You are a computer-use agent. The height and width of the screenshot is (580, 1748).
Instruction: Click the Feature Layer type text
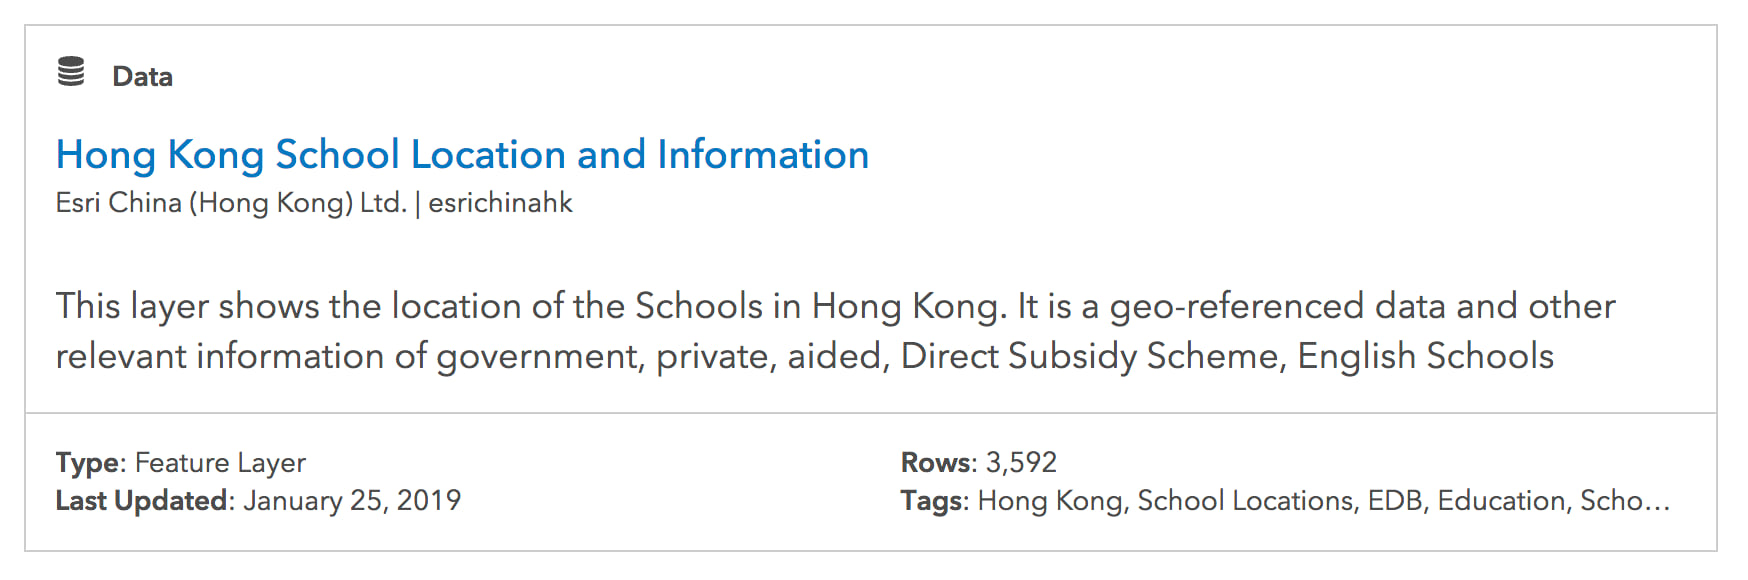218,462
